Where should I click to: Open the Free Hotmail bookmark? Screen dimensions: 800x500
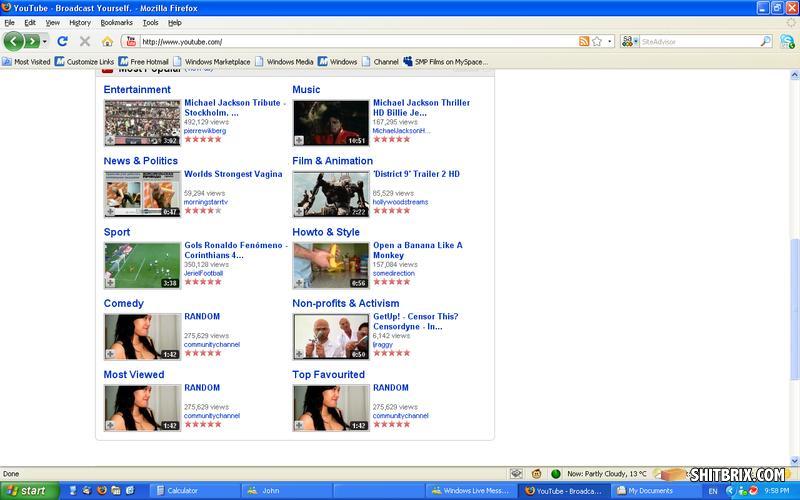[x=143, y=62]
